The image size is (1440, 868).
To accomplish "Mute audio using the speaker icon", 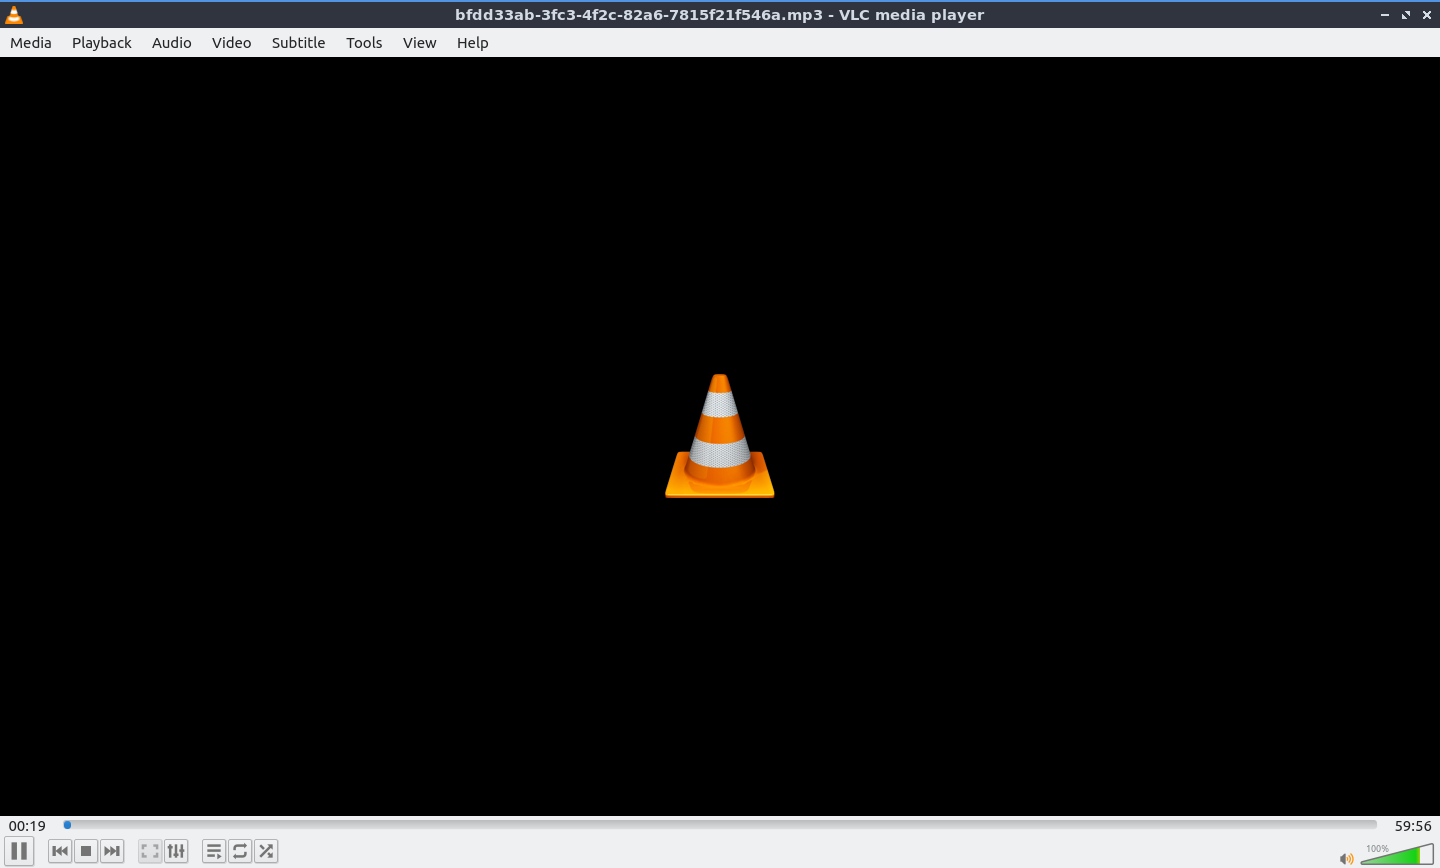I will 1346,858.
